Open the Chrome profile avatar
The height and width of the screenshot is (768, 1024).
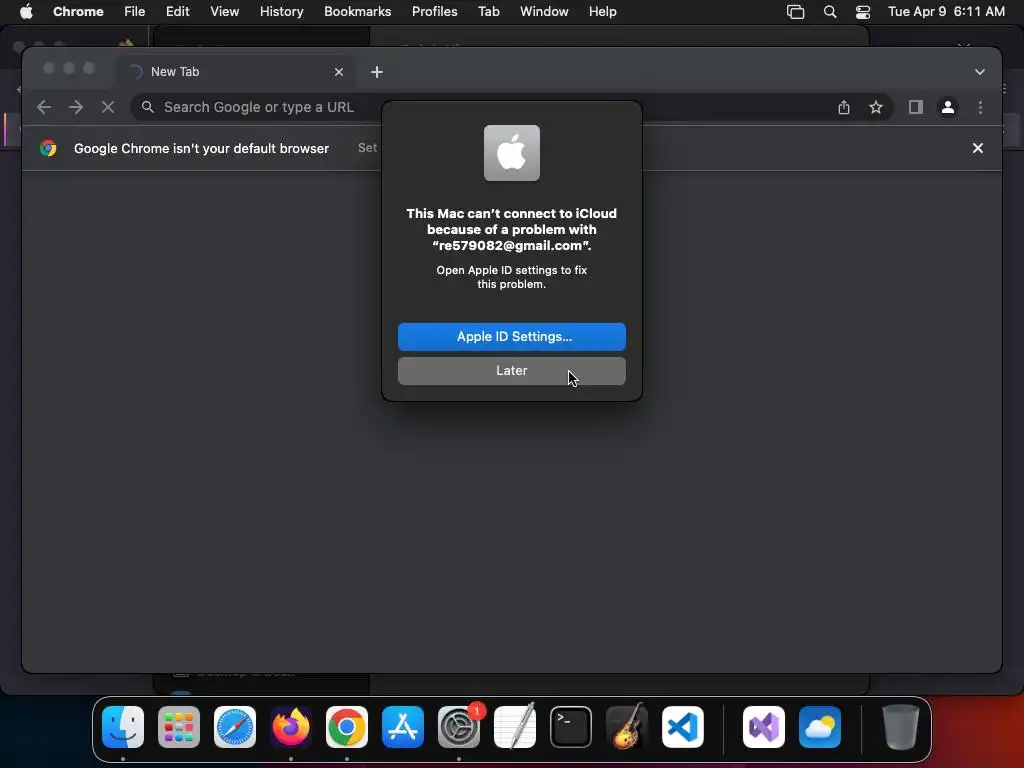pyautogui.click(x=948, y=107)
